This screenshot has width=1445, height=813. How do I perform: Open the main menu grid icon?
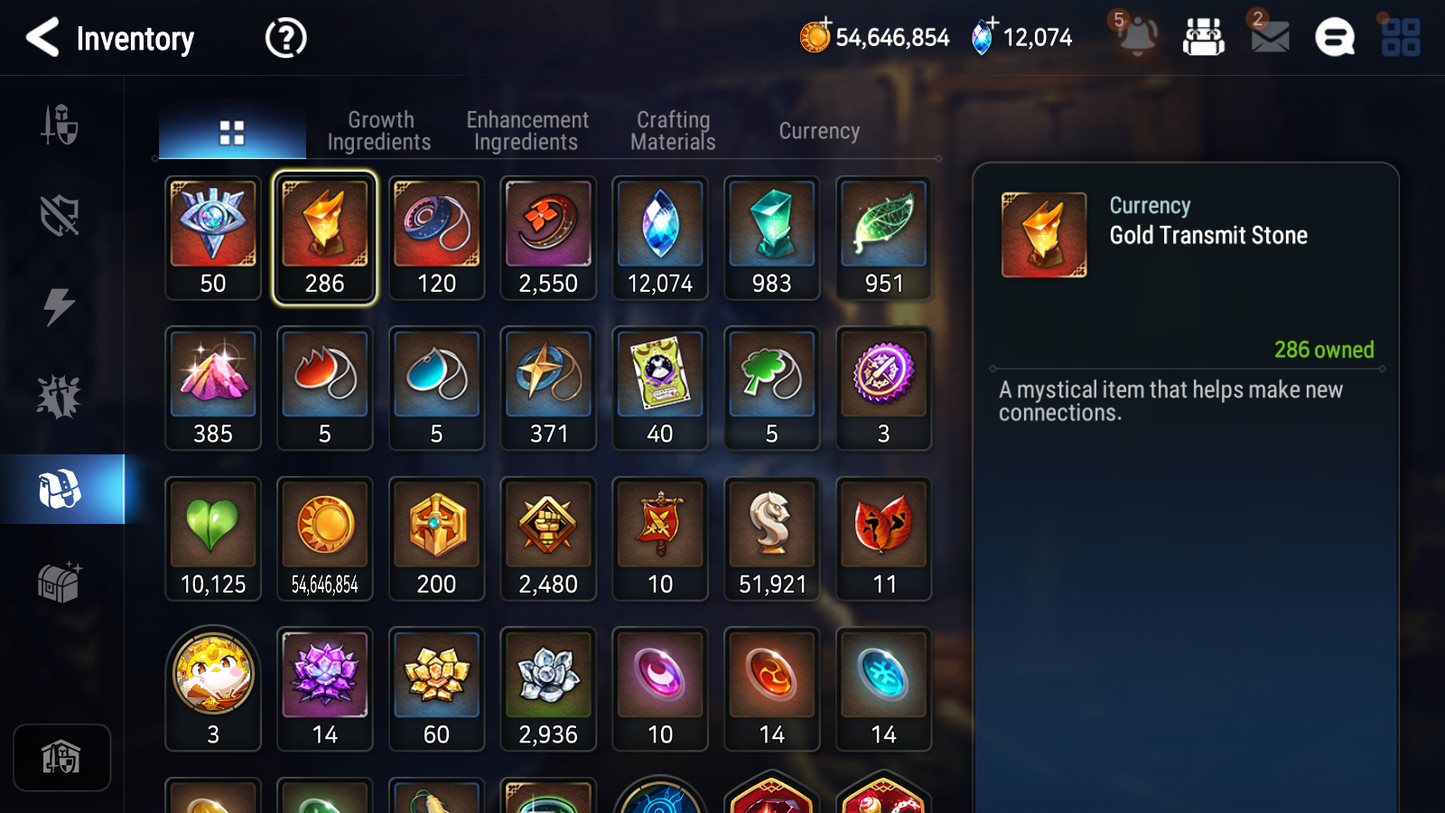1401,37
